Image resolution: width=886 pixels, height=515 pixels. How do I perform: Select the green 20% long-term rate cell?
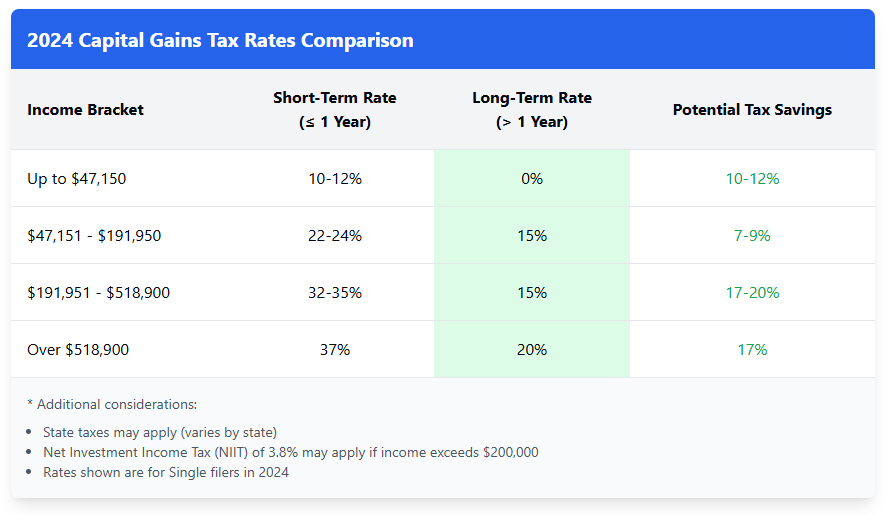click(532, 350)
